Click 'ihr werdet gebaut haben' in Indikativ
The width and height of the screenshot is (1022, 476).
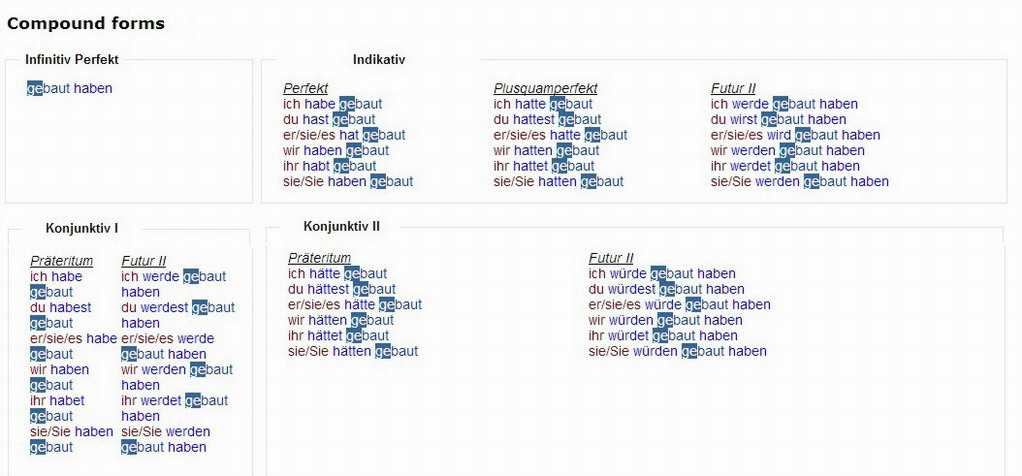click(785, 166)
